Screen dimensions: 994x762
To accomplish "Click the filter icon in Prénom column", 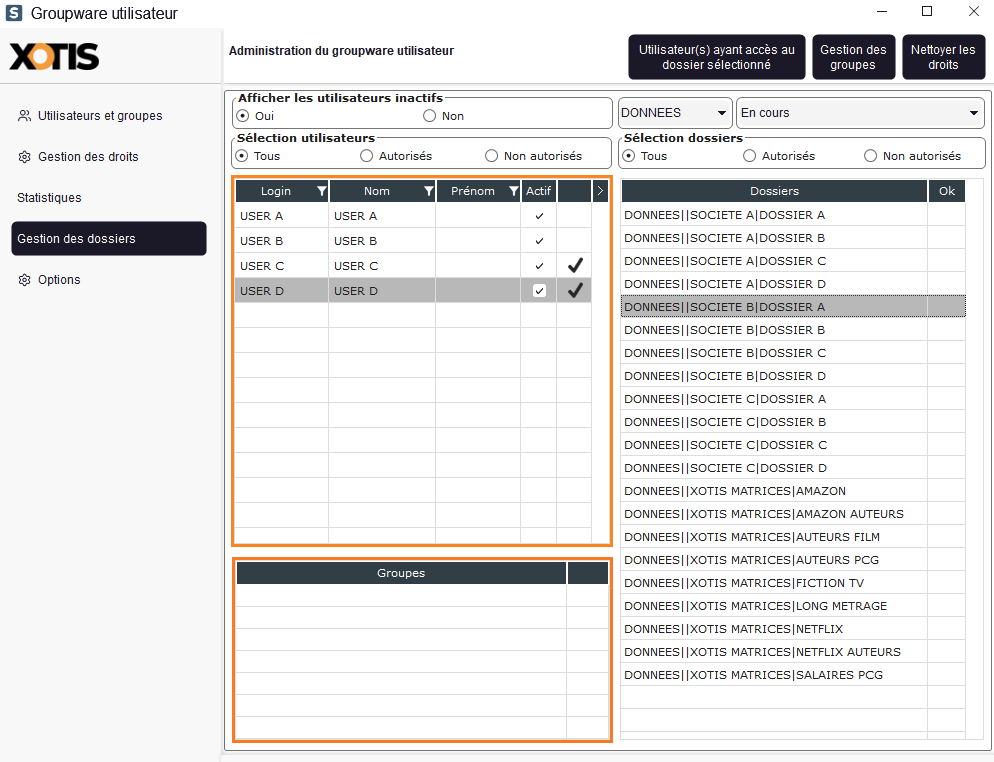I will [x=513, y=191].
